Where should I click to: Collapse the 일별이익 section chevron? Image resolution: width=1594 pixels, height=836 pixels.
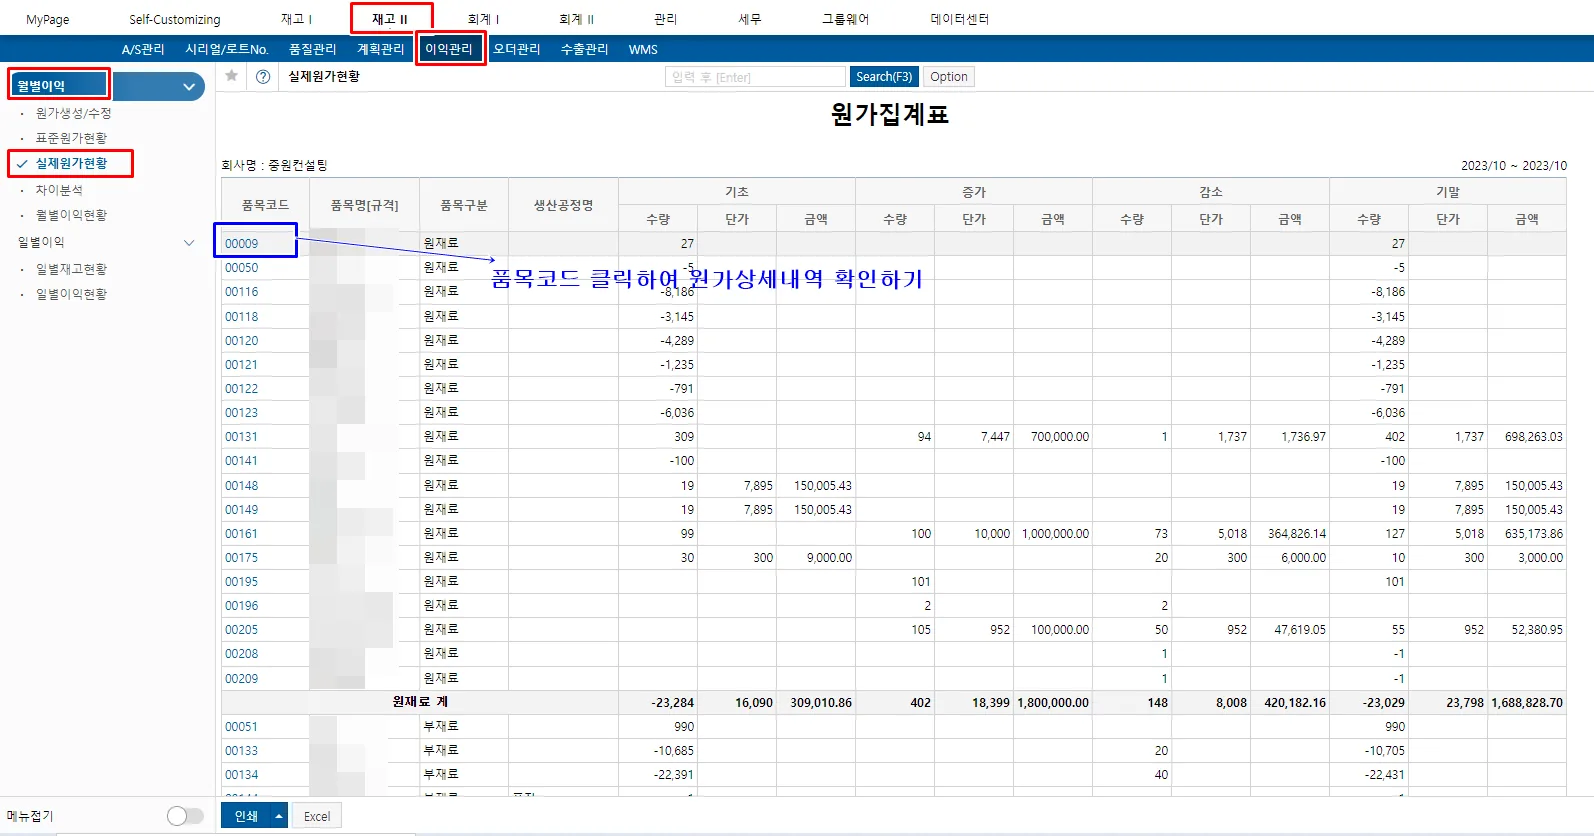coord(190,243)
